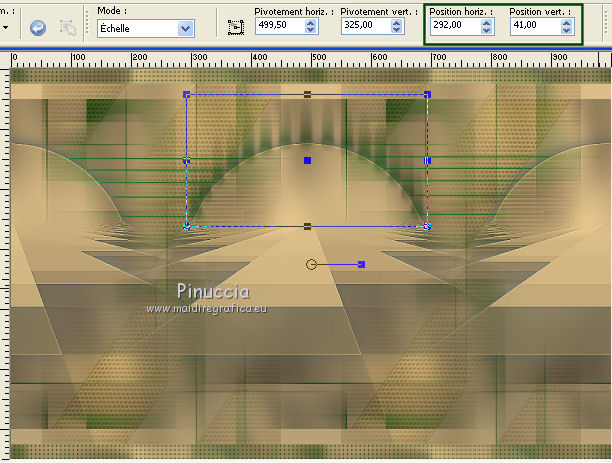Increase Position vert. with up arrow
This screenshot has height=463, width=612.
pos(567,23)
